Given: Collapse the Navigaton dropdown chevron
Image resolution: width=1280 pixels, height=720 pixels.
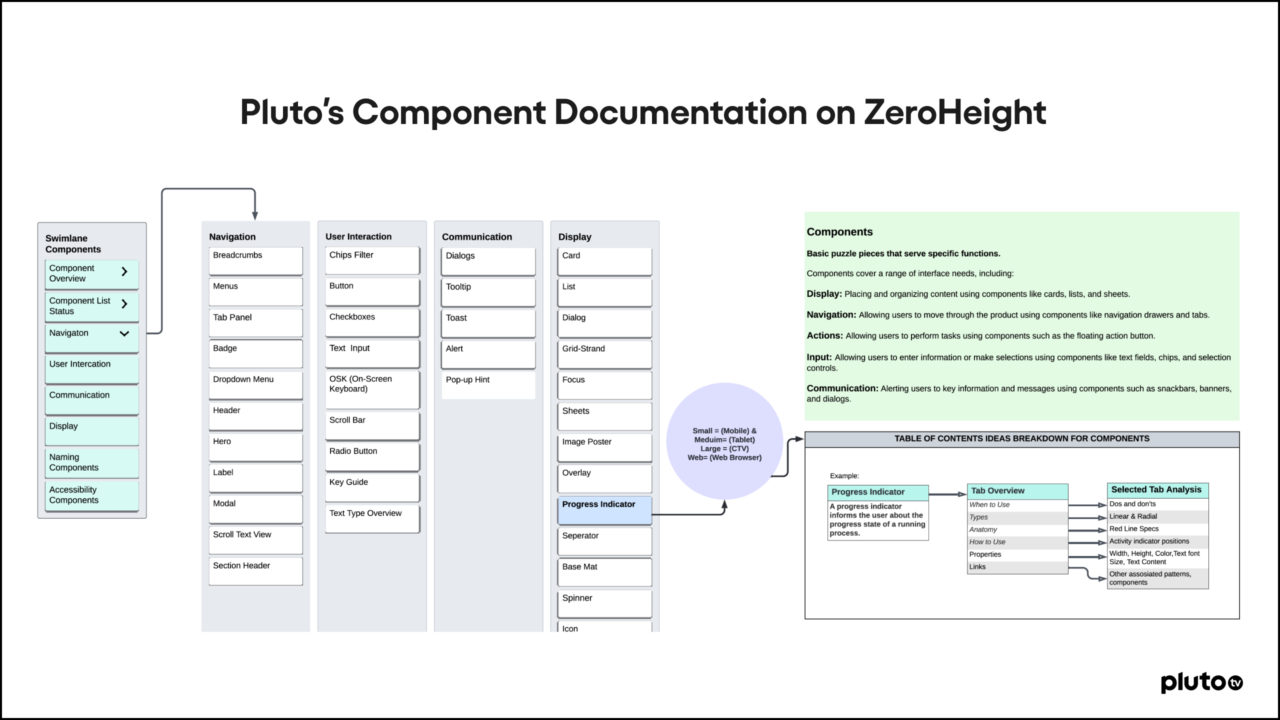Looking at the screenshot, I should [124, 334].
